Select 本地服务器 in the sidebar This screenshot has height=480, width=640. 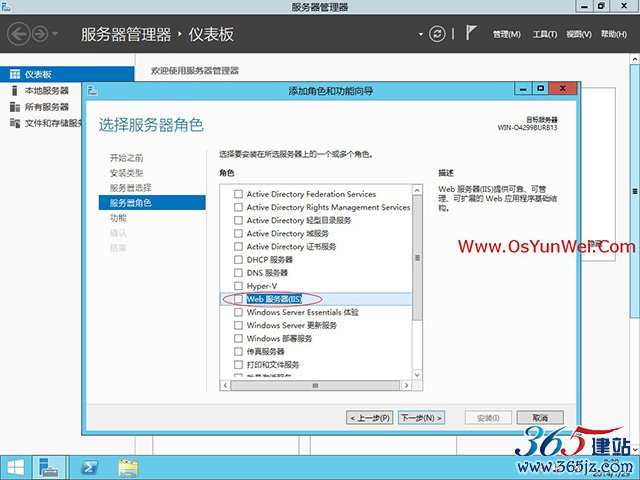[x=47, y=91]
